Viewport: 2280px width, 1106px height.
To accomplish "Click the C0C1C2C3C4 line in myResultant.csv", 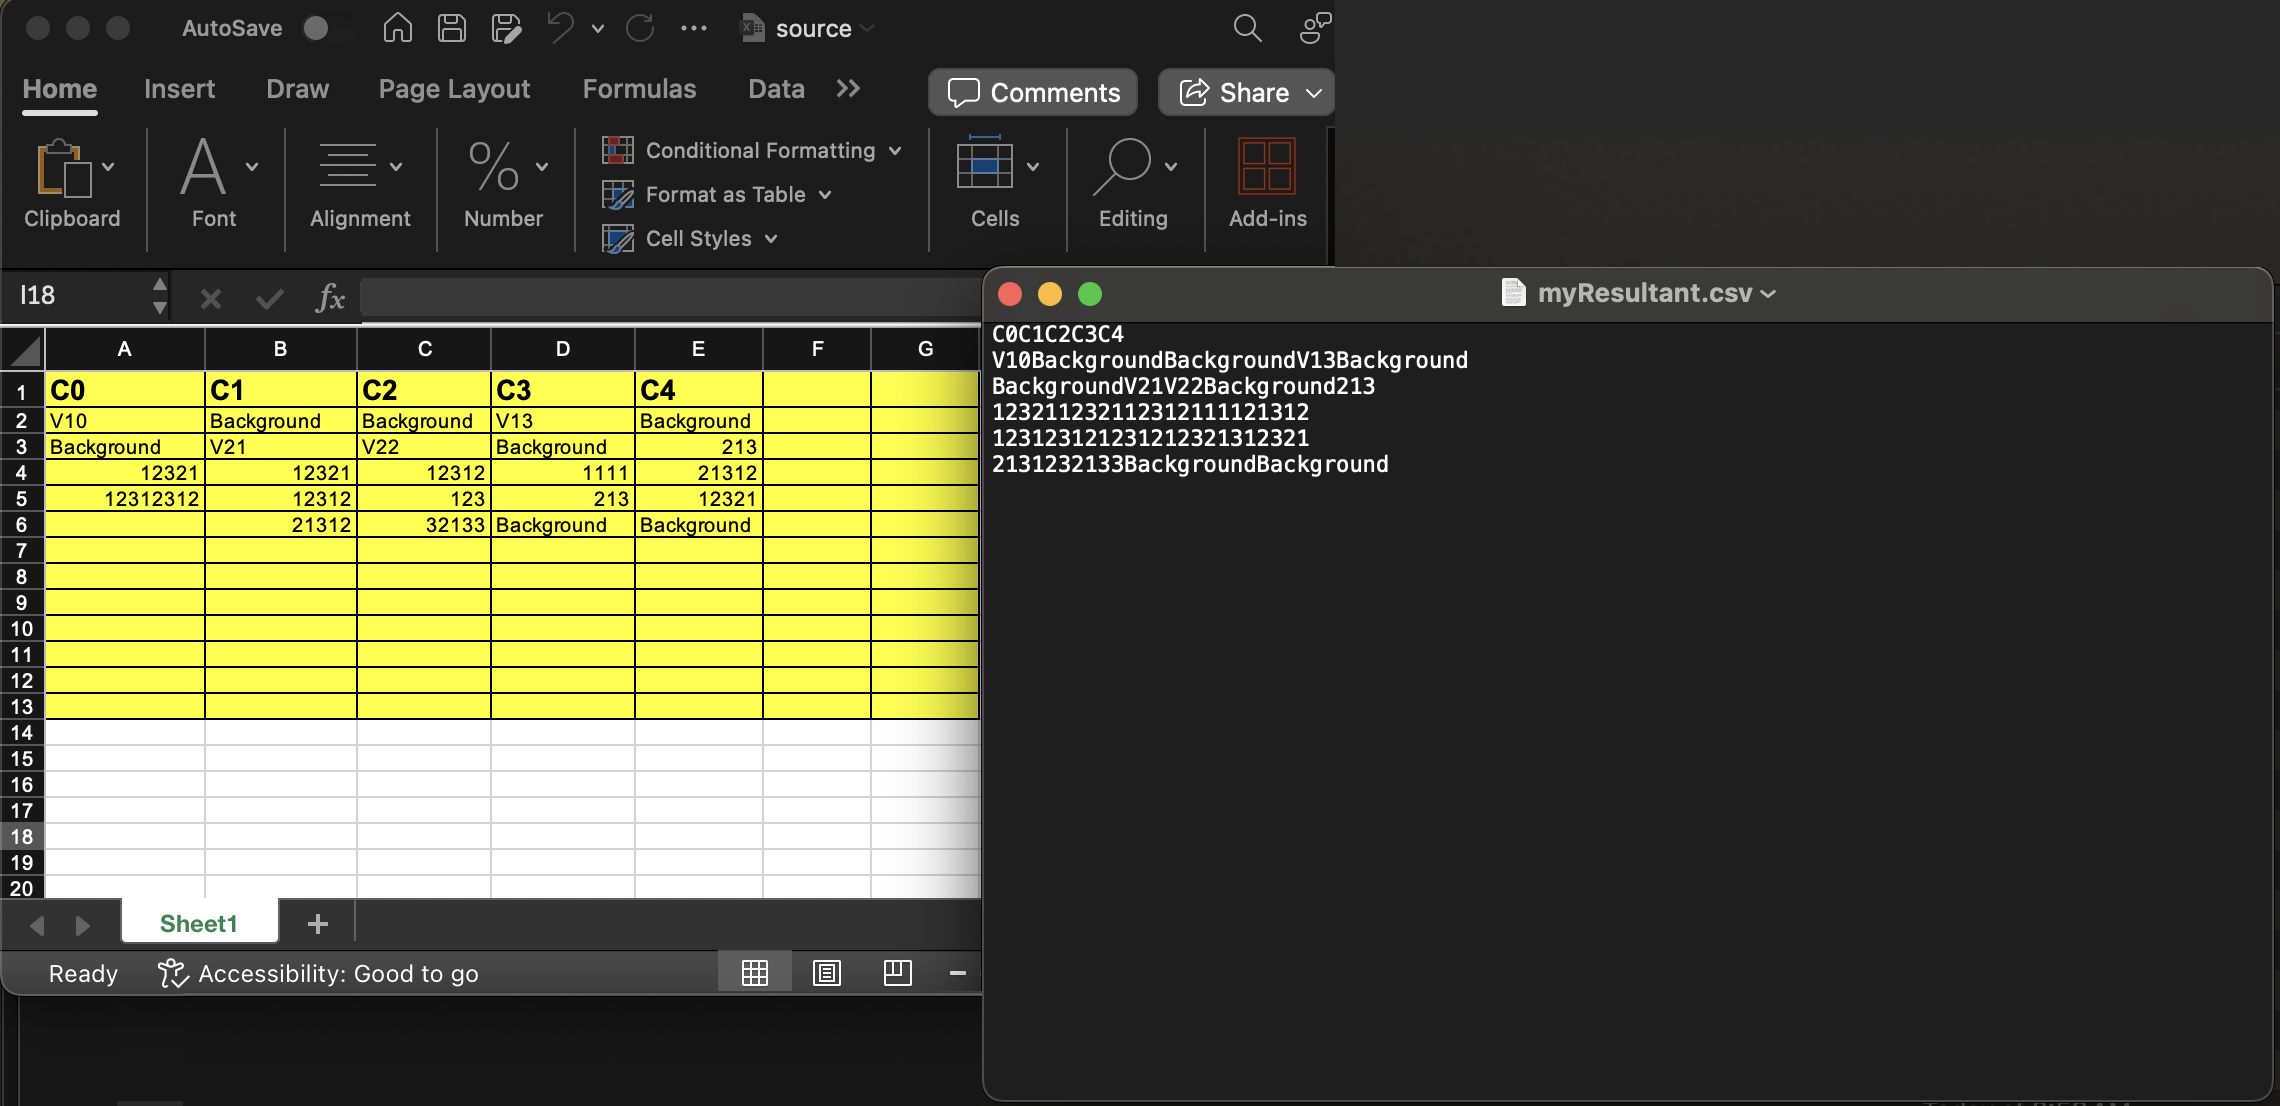I will tap(1058, 334).
